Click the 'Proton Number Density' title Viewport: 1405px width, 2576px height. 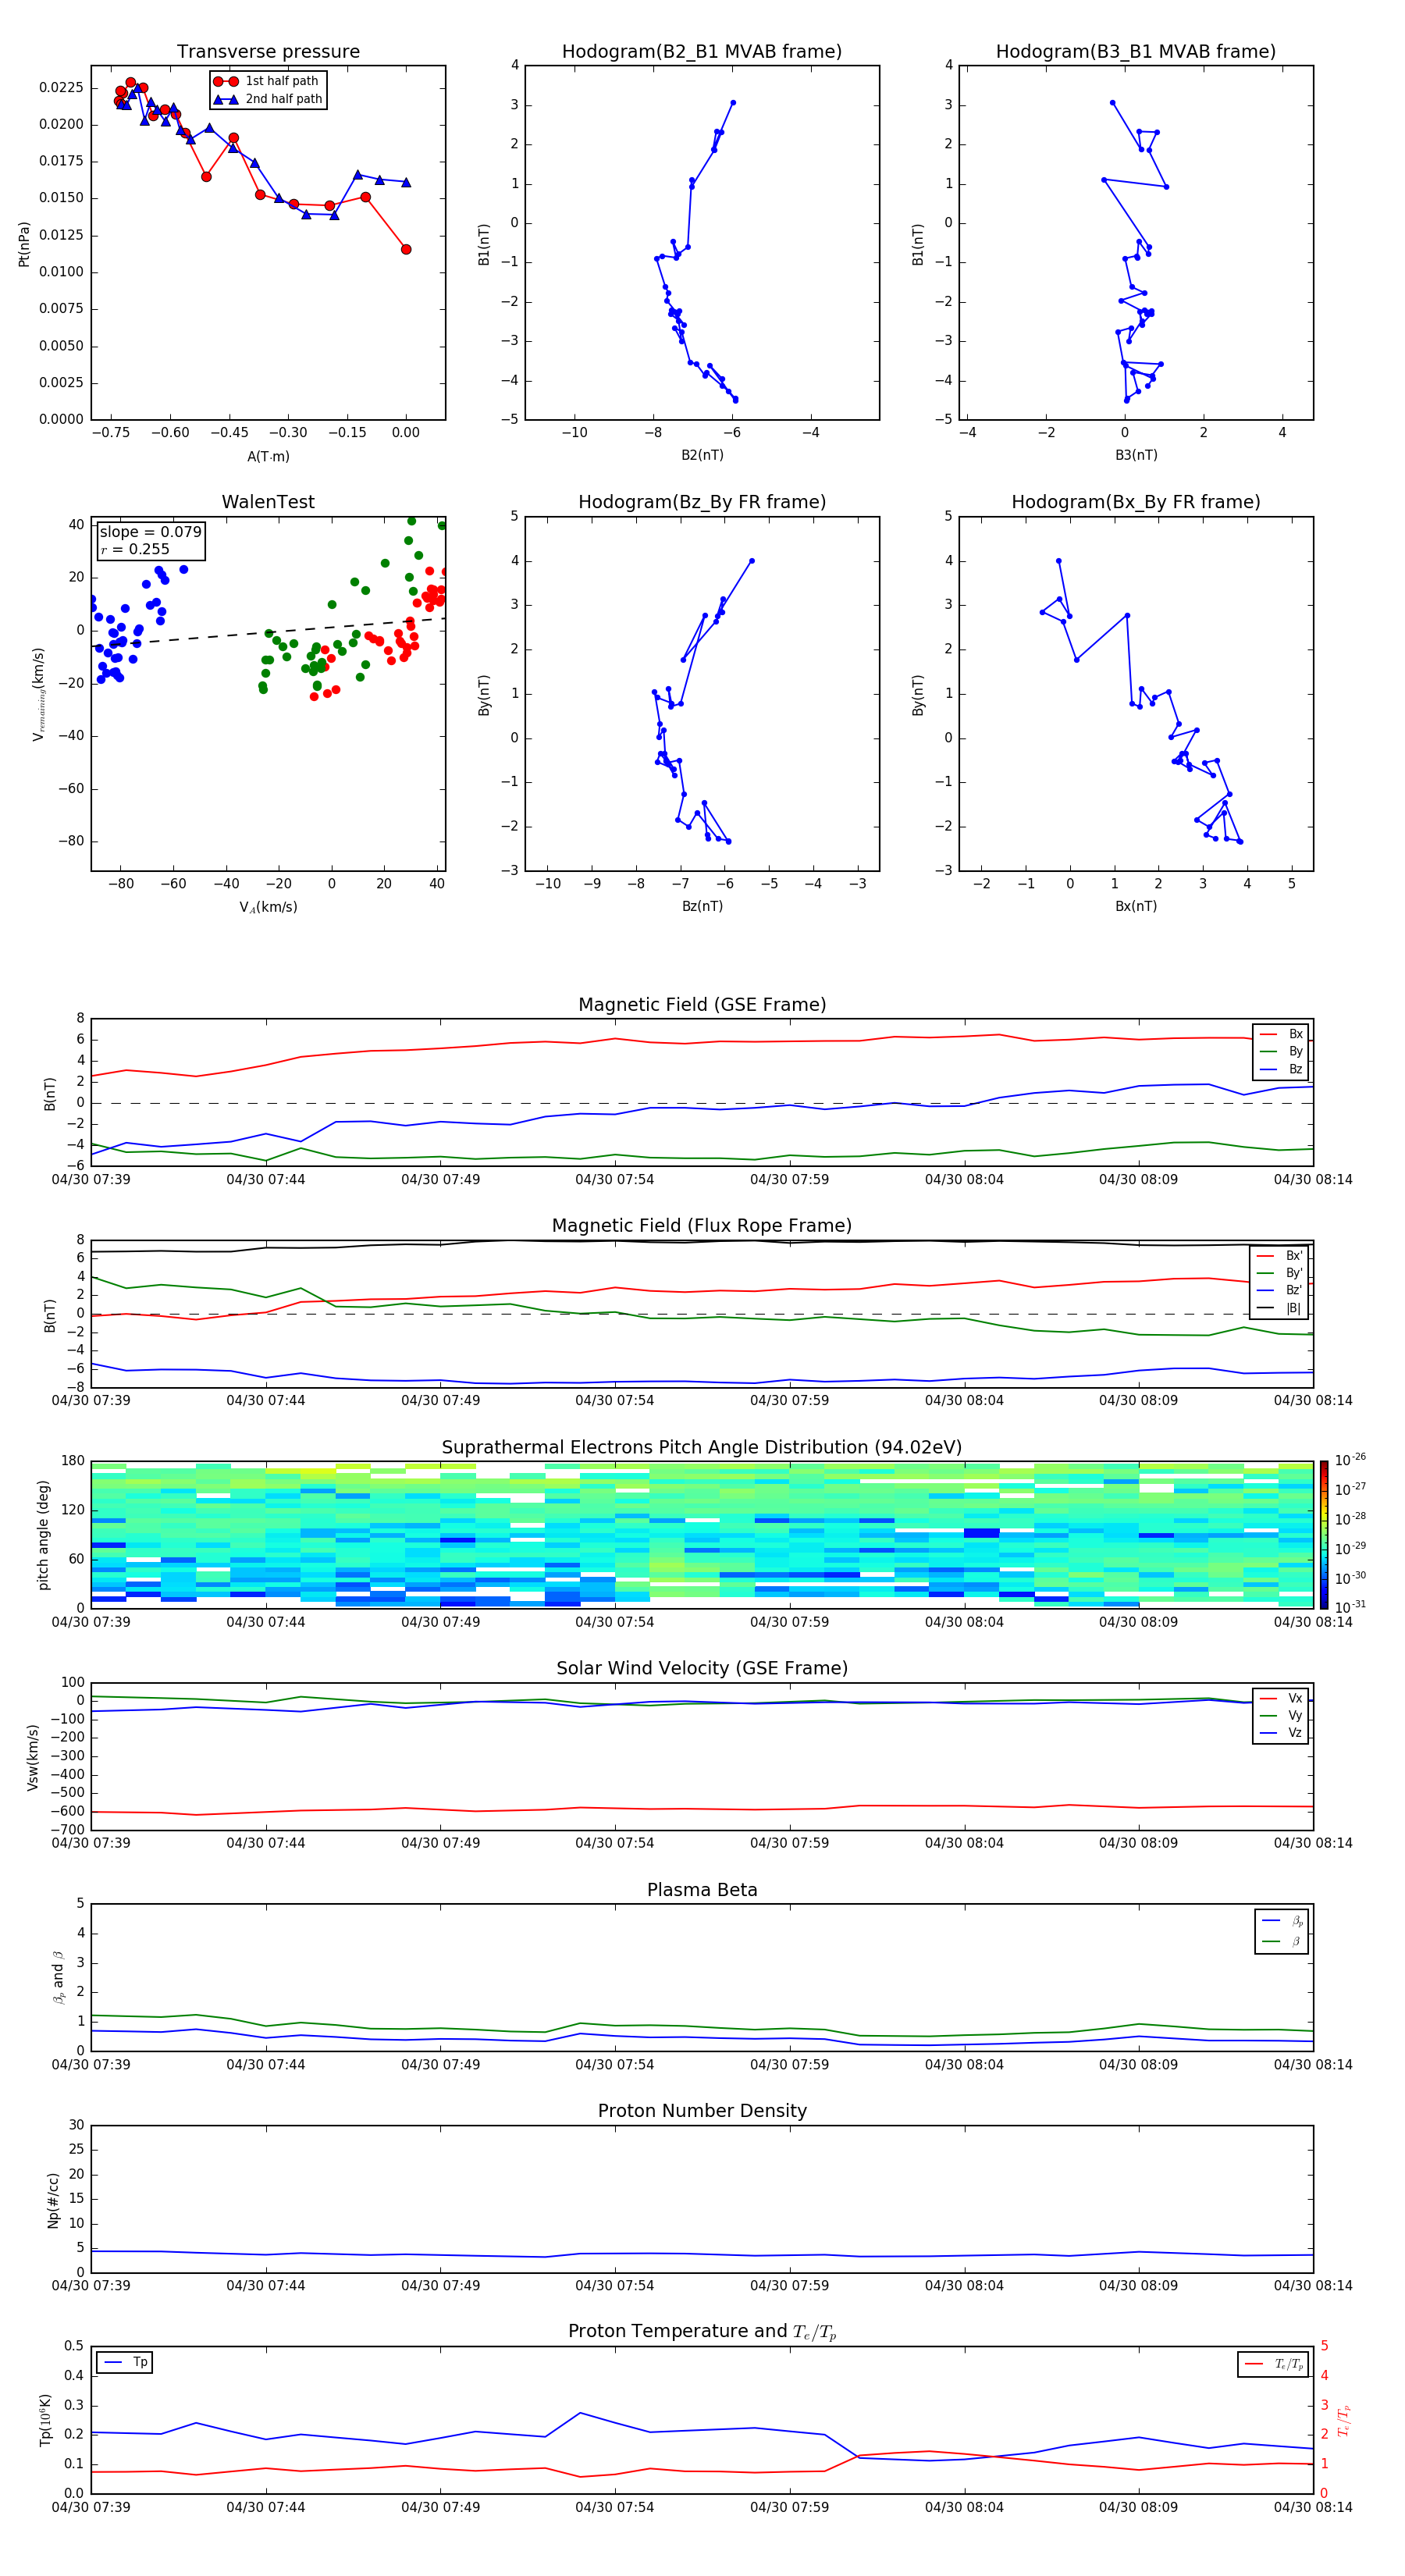[702, 2111]
